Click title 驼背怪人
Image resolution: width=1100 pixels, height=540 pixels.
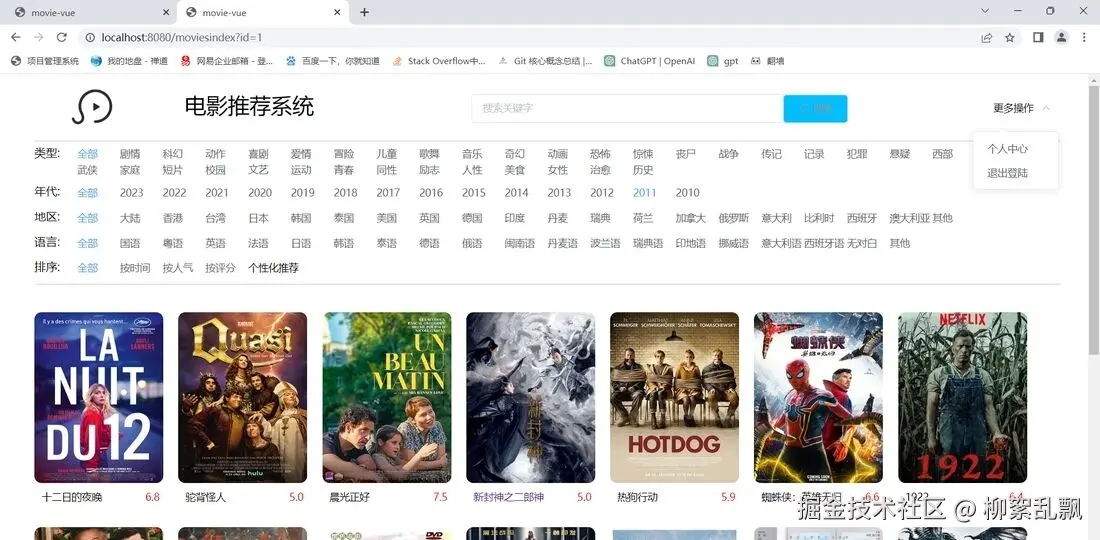click(x=206, y=497)
